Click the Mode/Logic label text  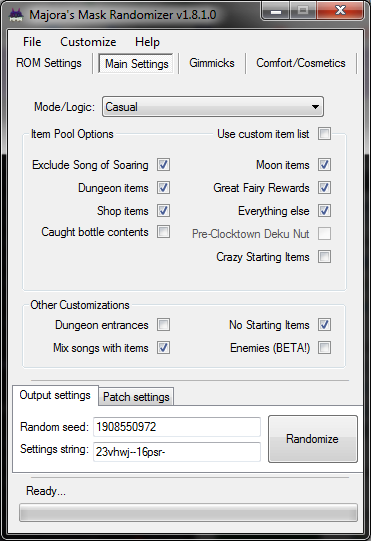coord(64,107)
